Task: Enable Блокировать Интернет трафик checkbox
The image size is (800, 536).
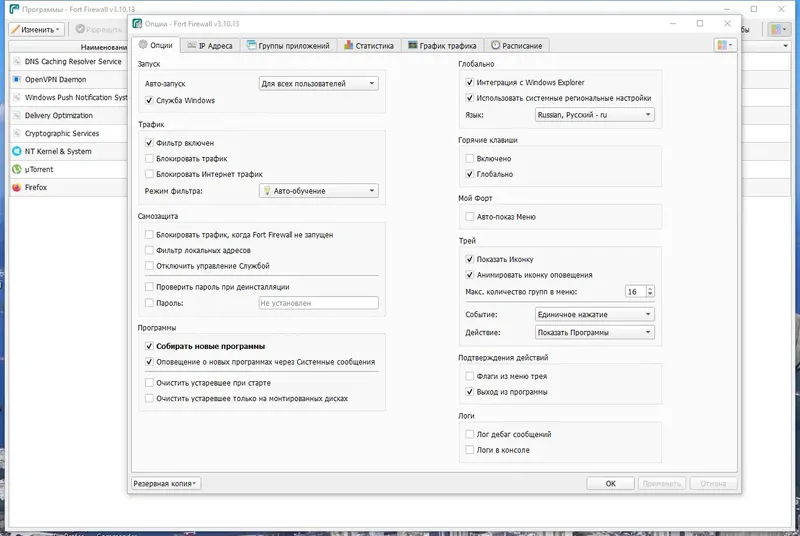Action: (x=149, y=174)
